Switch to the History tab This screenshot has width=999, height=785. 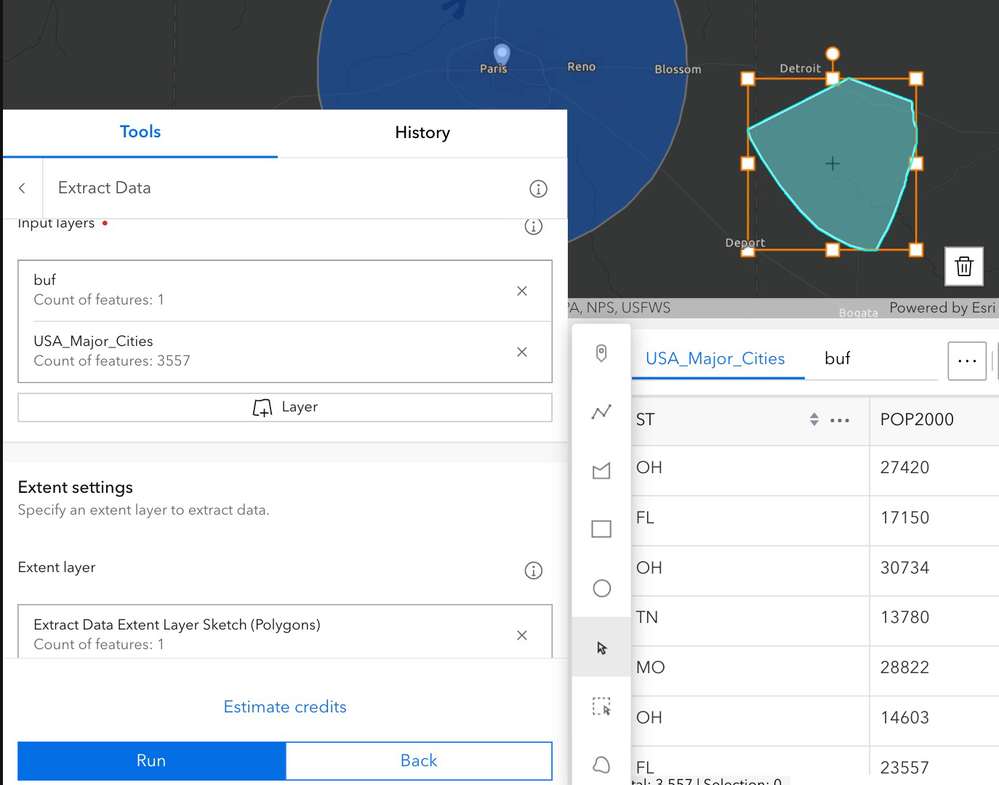click(422, 132)
